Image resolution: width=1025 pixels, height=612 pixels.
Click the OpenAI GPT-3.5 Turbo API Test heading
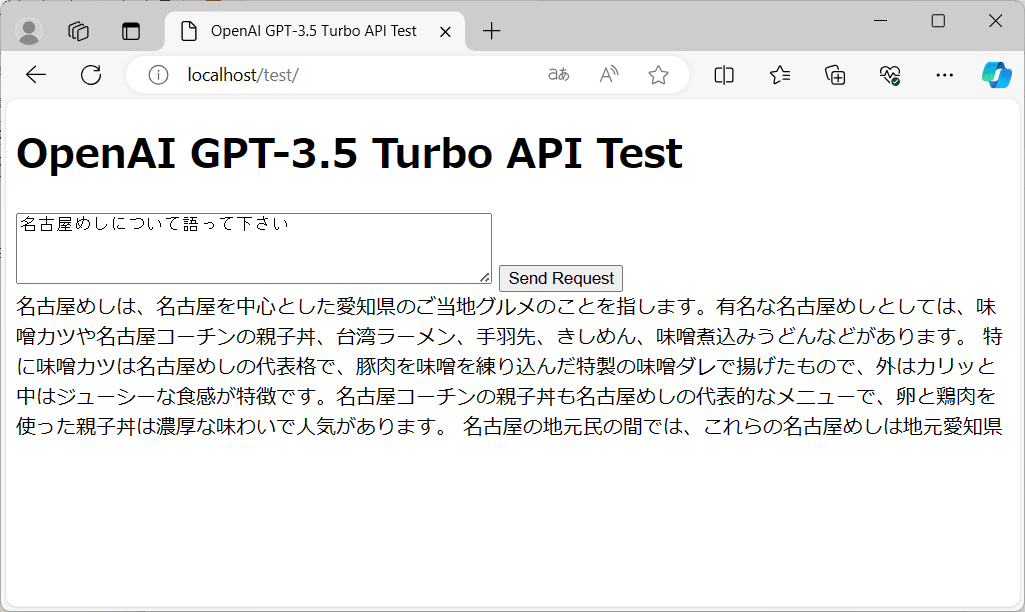coord(349,154)
